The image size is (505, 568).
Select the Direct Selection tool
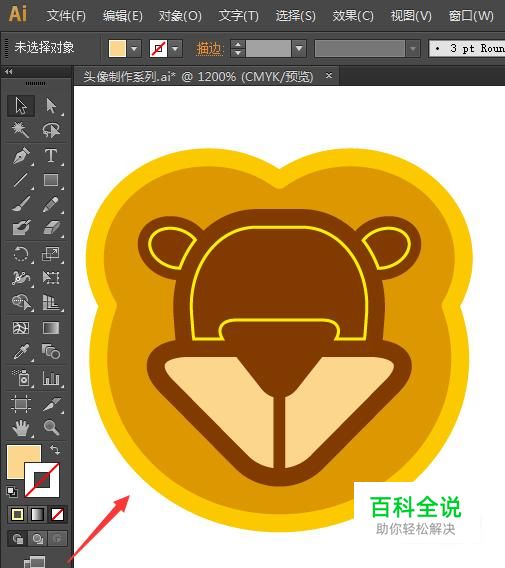click(51, 106)
